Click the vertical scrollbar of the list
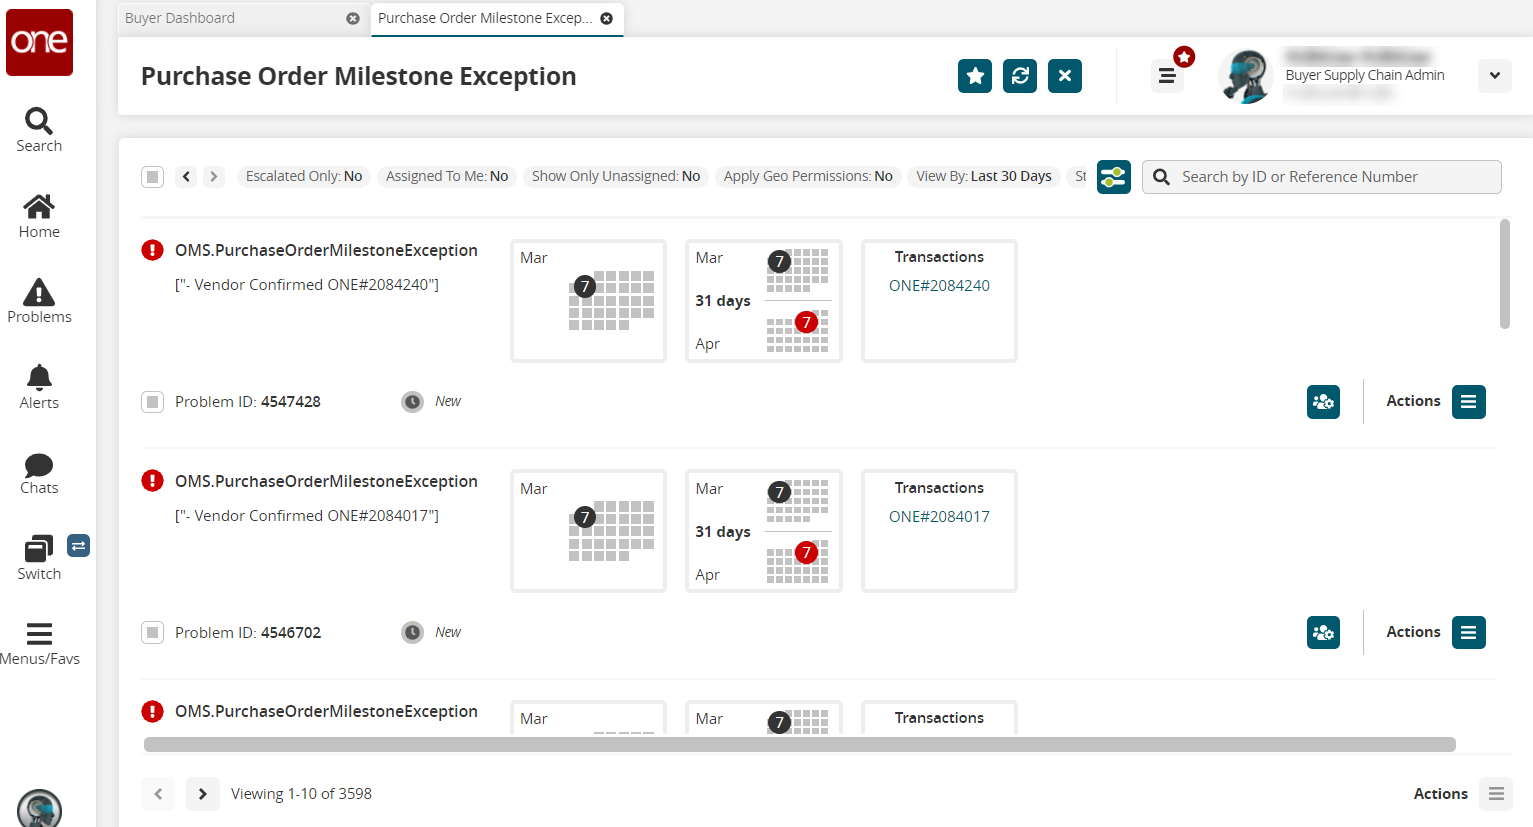The image size is (1533, 827). click(1505, 274)
